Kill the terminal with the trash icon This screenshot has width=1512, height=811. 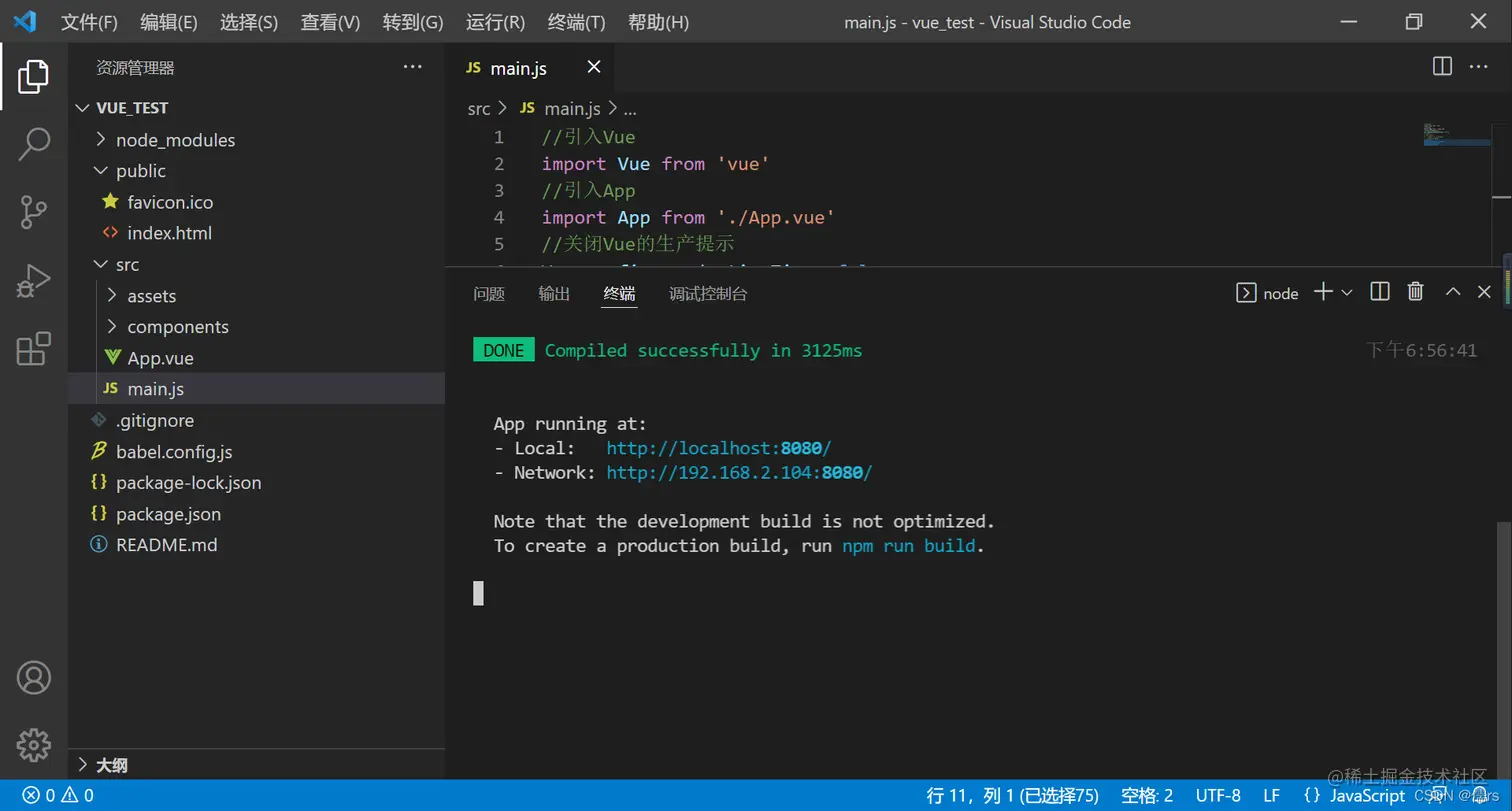pos(1415,291)
